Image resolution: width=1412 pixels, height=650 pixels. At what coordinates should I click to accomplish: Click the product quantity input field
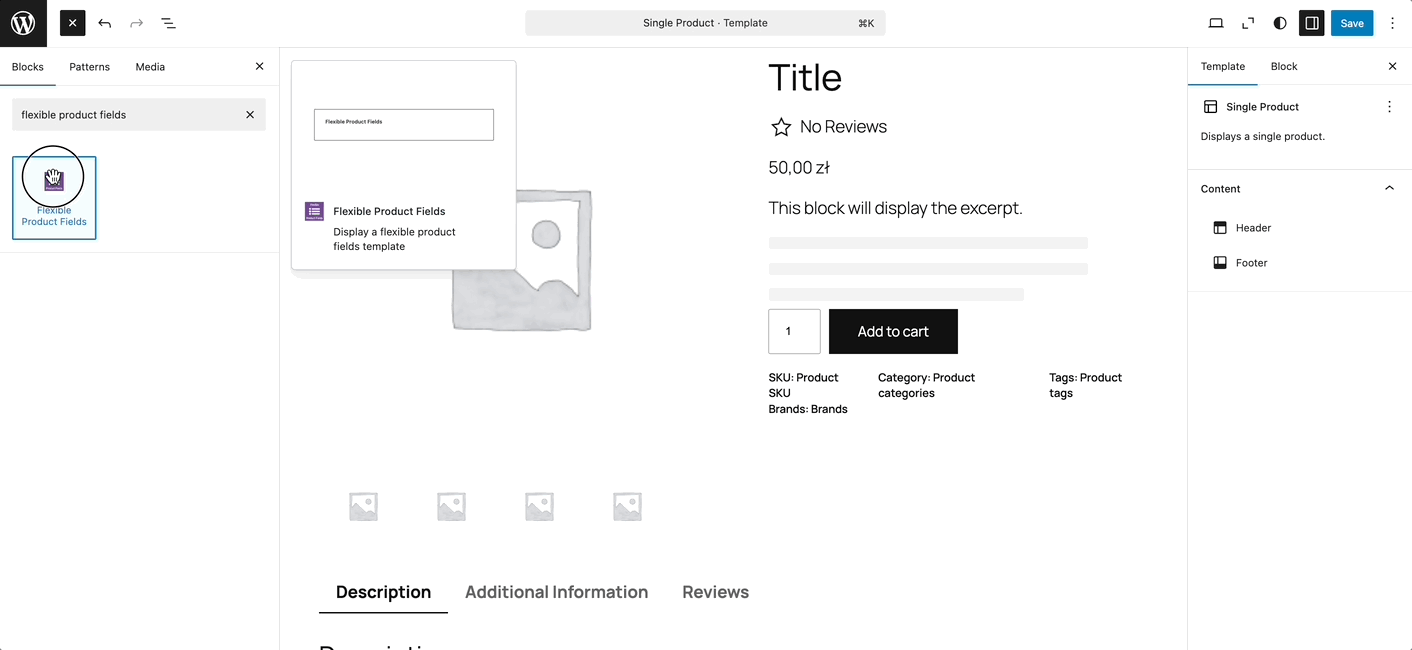click(794, 331)
